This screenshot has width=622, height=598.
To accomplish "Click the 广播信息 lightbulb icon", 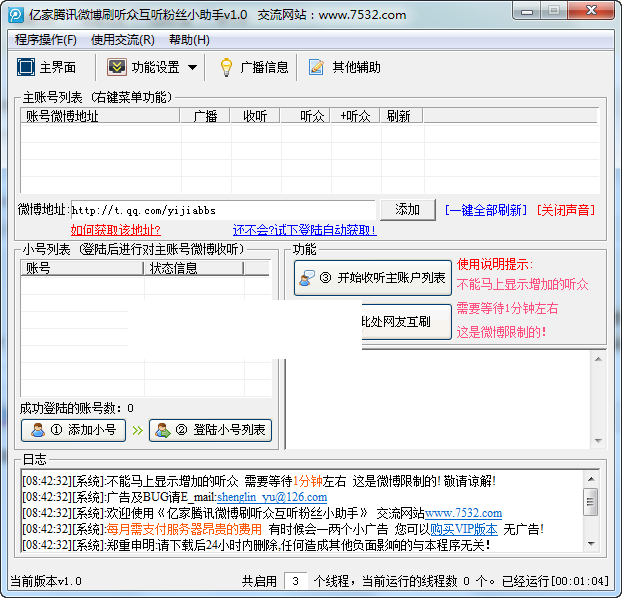I will 226,67.
